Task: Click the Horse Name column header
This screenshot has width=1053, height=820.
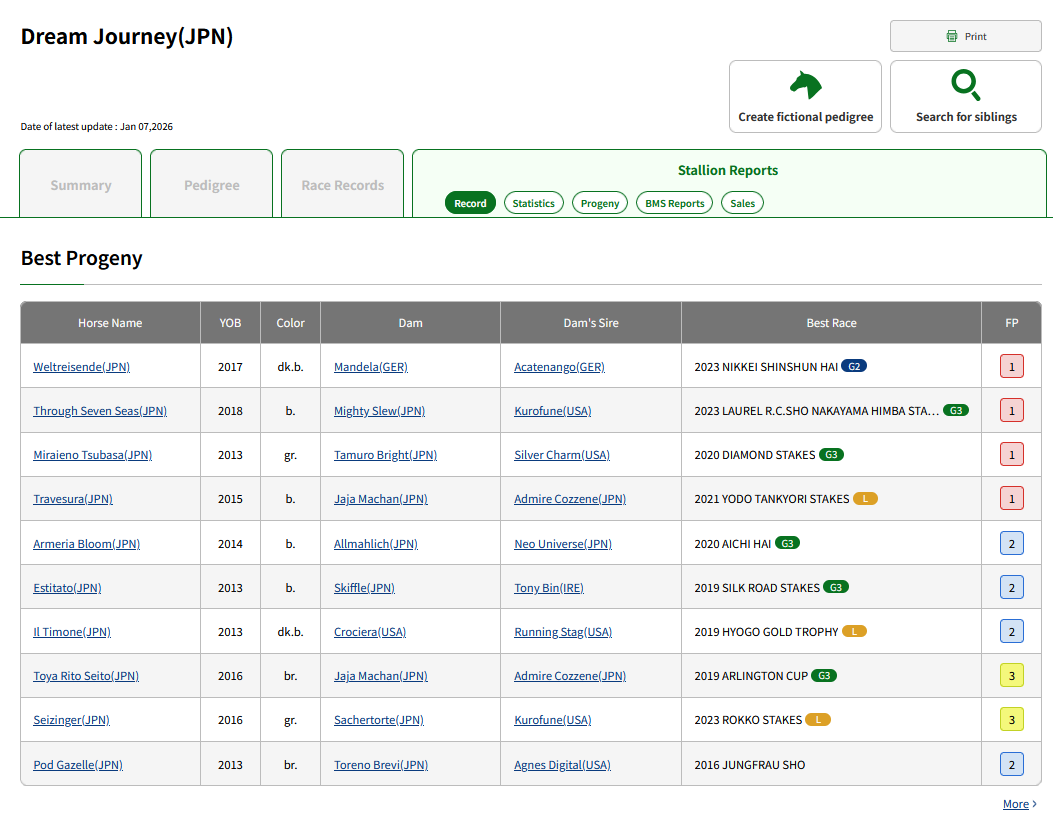Action: [110, 323]
